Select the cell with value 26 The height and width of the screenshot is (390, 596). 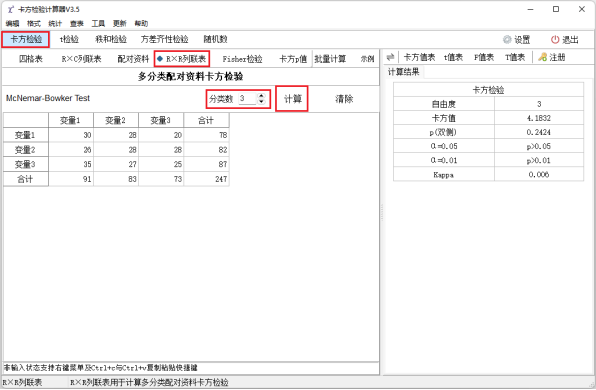(71, 150)
